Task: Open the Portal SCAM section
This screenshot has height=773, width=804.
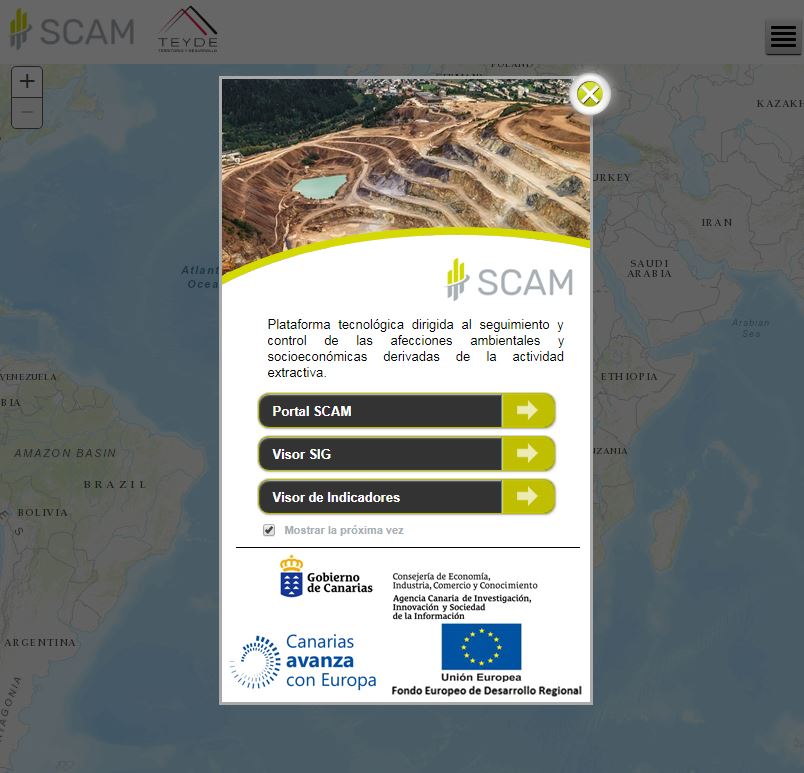Action: coord(380,410)
